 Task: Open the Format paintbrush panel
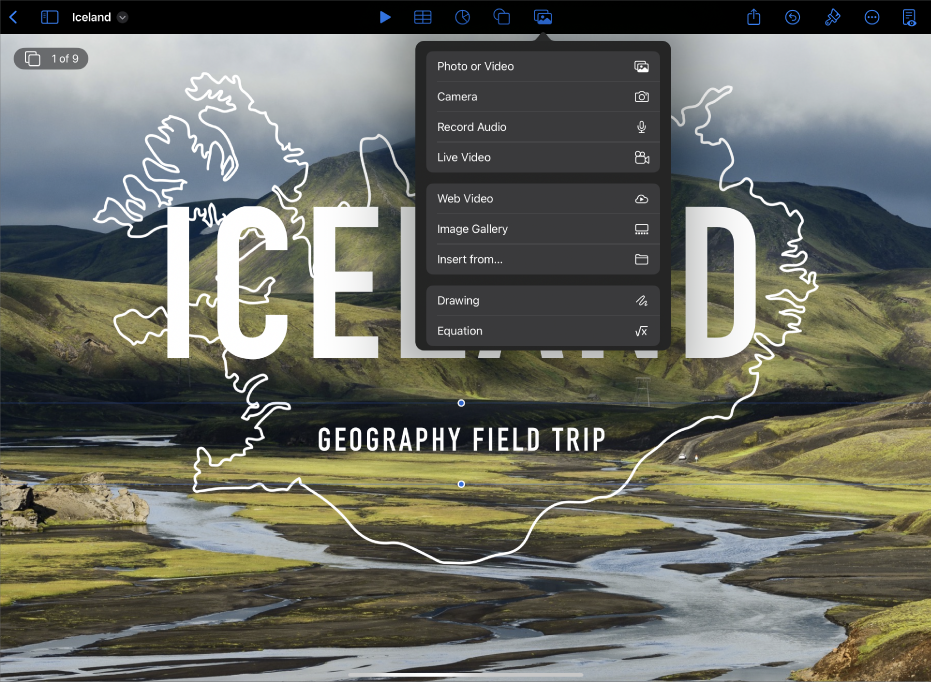tap(832, 17)
